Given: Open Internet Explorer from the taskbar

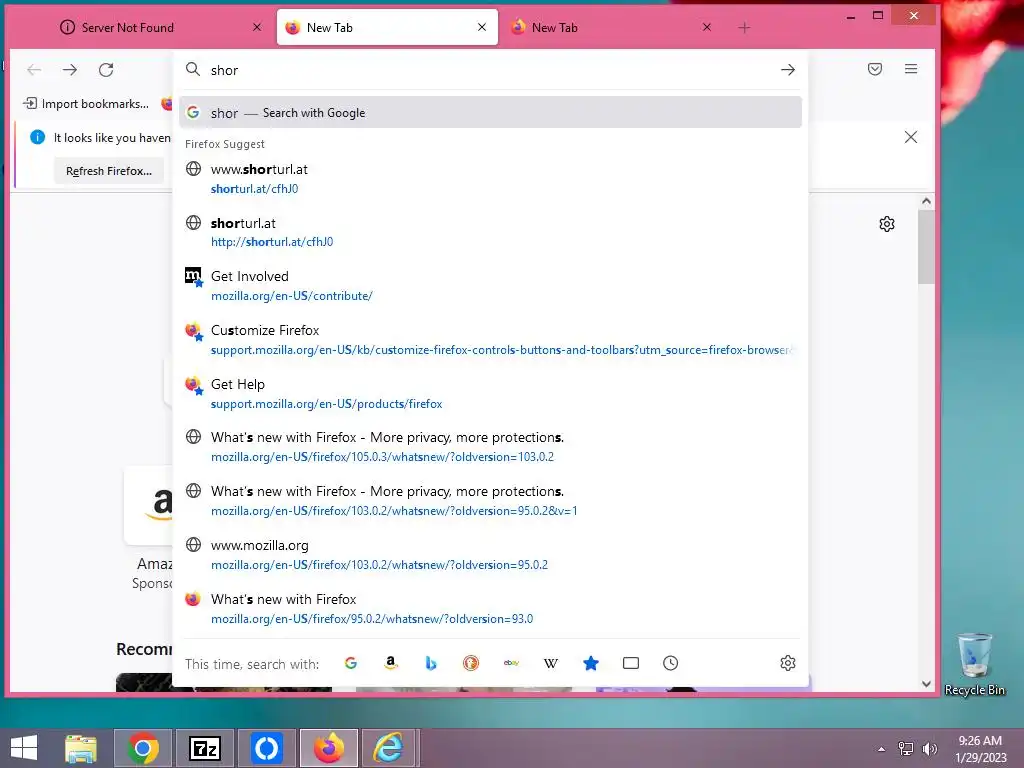Looking at the screenshot, I should (389, 748).
